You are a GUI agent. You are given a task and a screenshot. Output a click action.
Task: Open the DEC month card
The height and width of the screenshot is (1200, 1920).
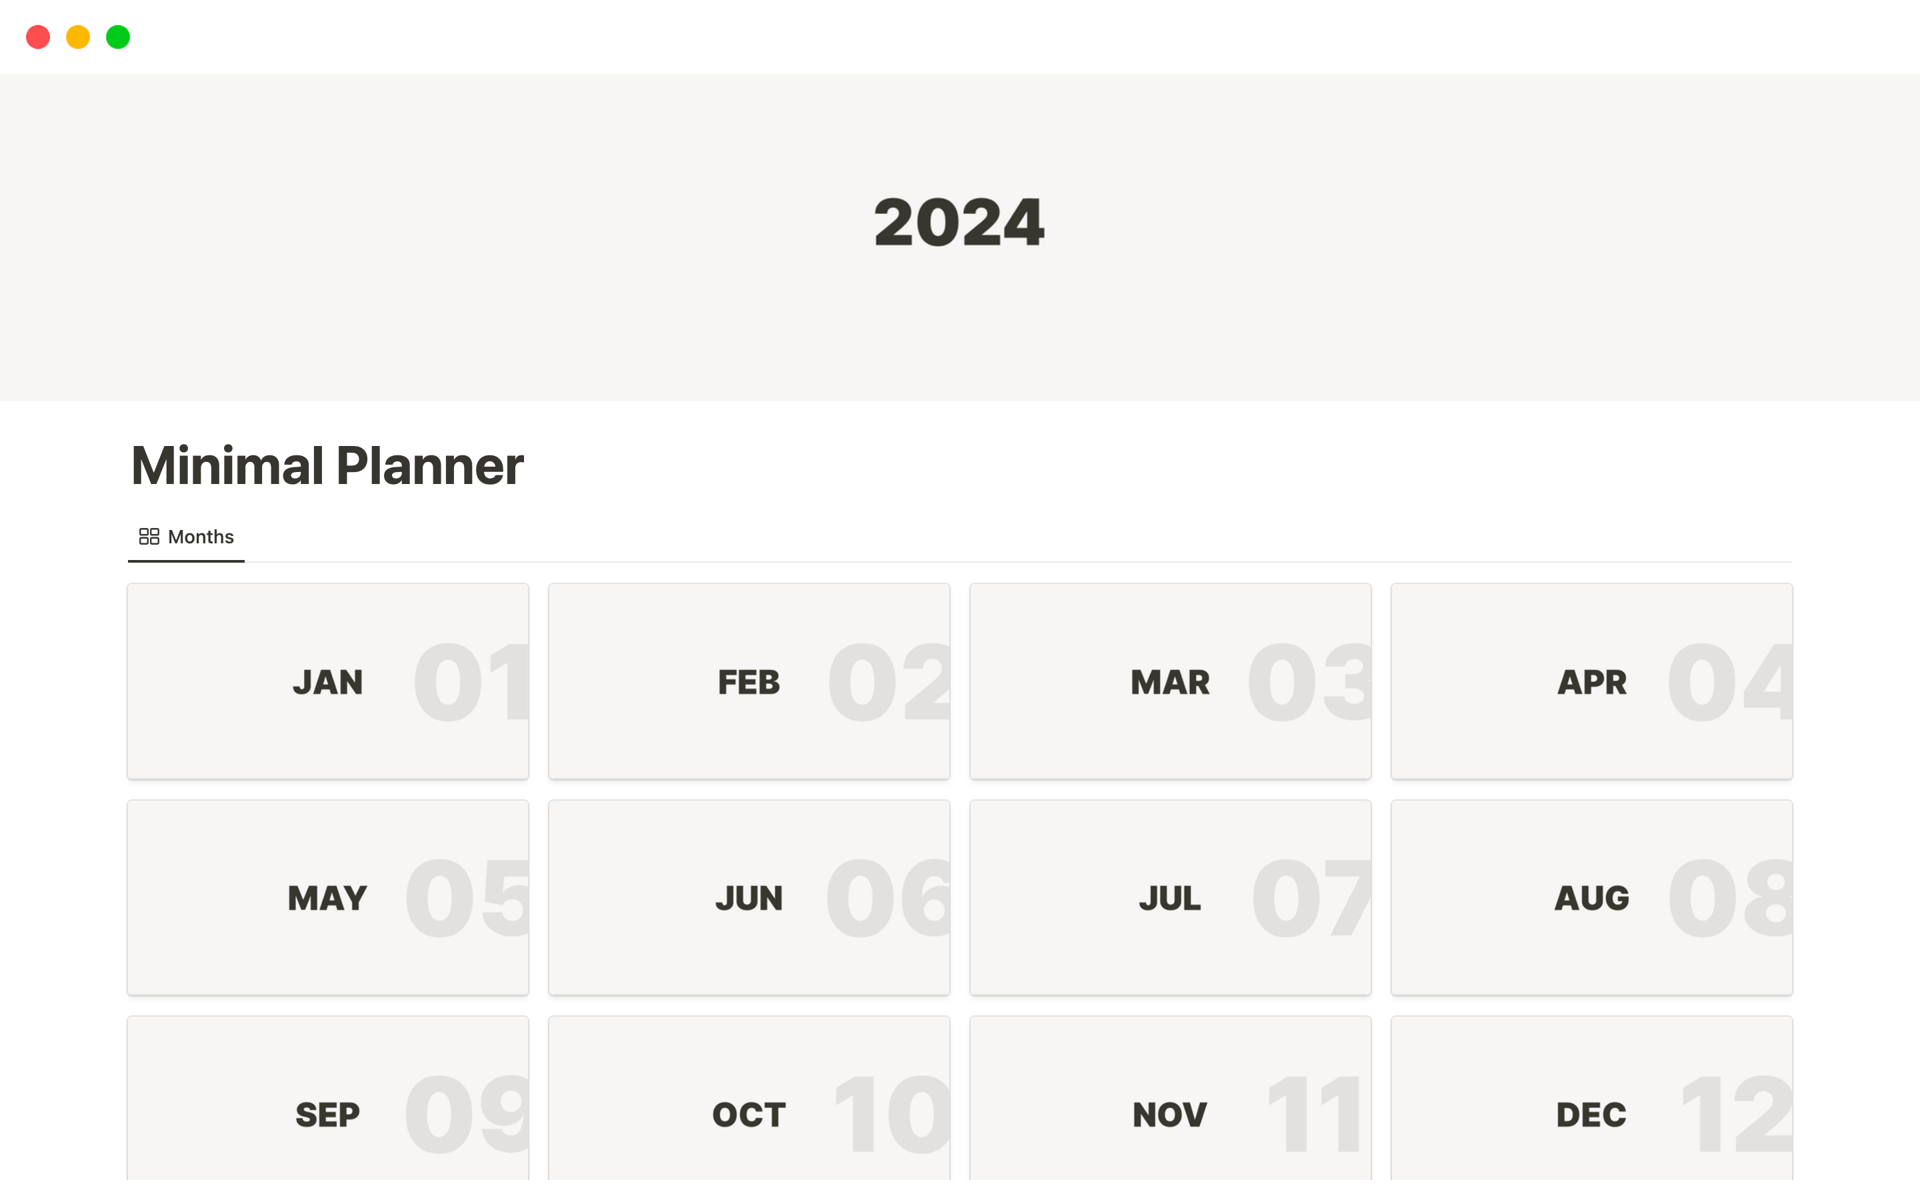(x=1591, y=1110)
